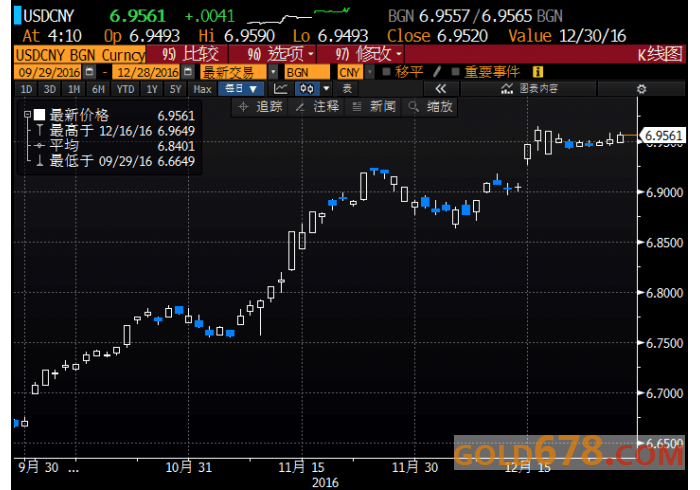Activate 追踪 crosshair track tool
Viewport: 700px width, 490px height.
tap(261, 107)
